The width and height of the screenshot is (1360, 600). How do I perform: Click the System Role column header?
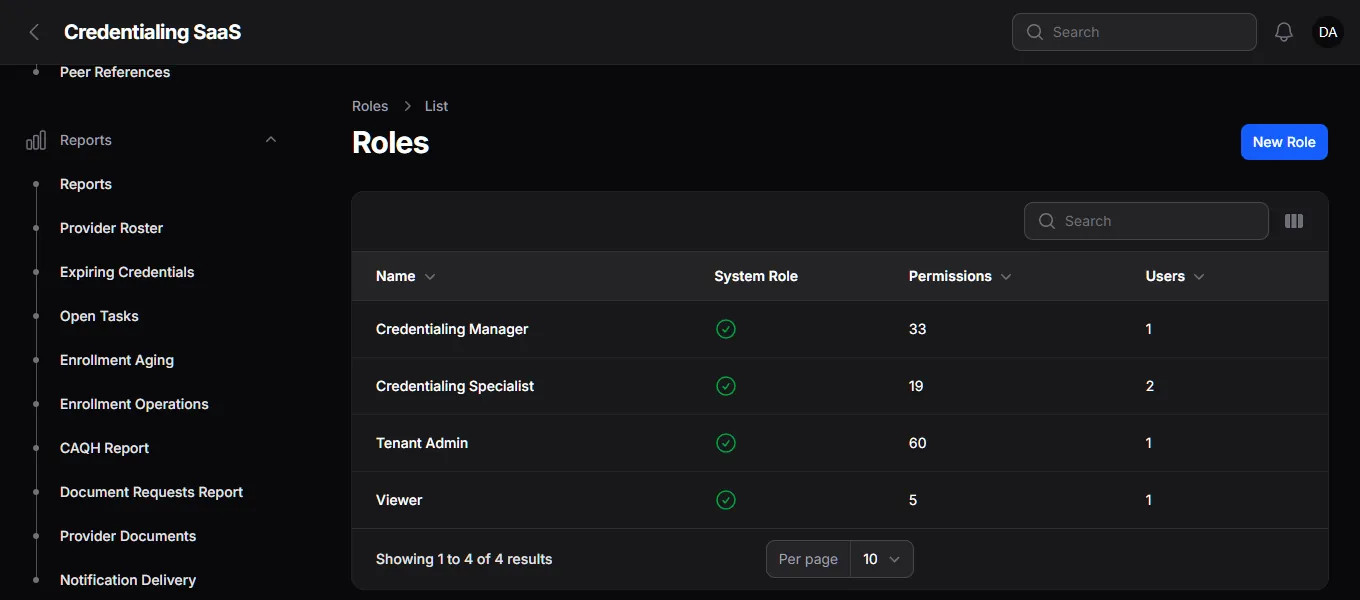pos(756,276)
